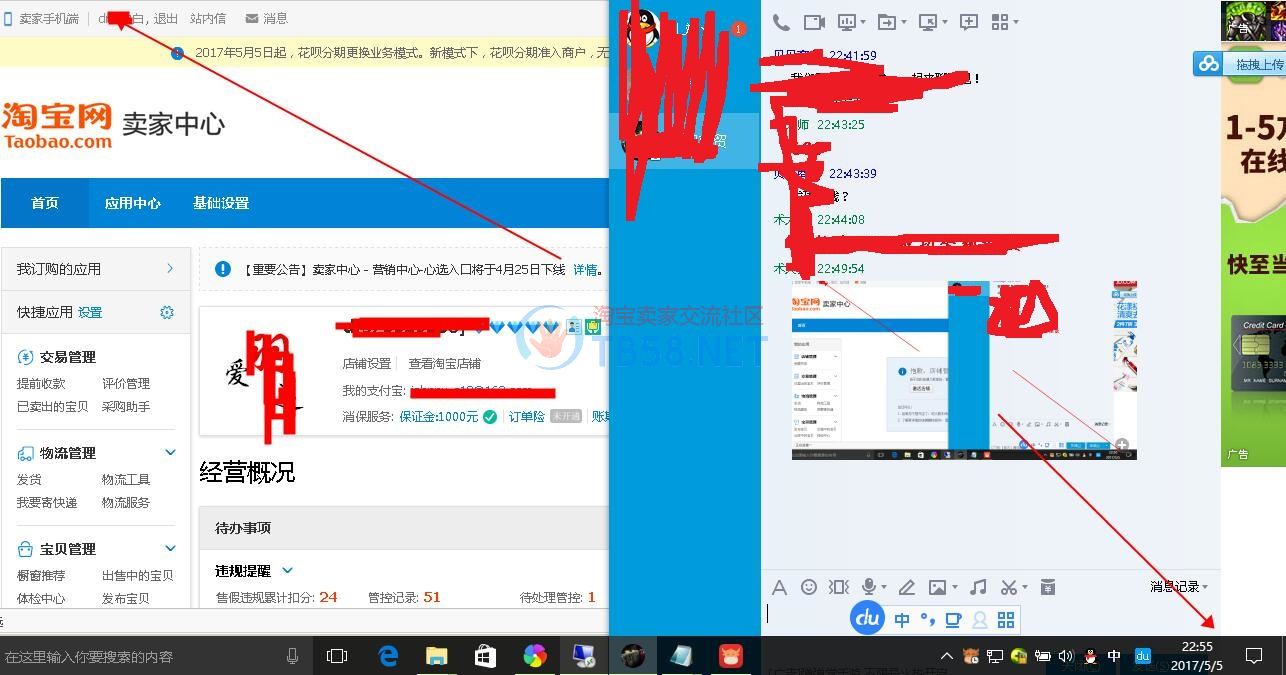Collapse the 宝贝管理 section

coord(170,548)
